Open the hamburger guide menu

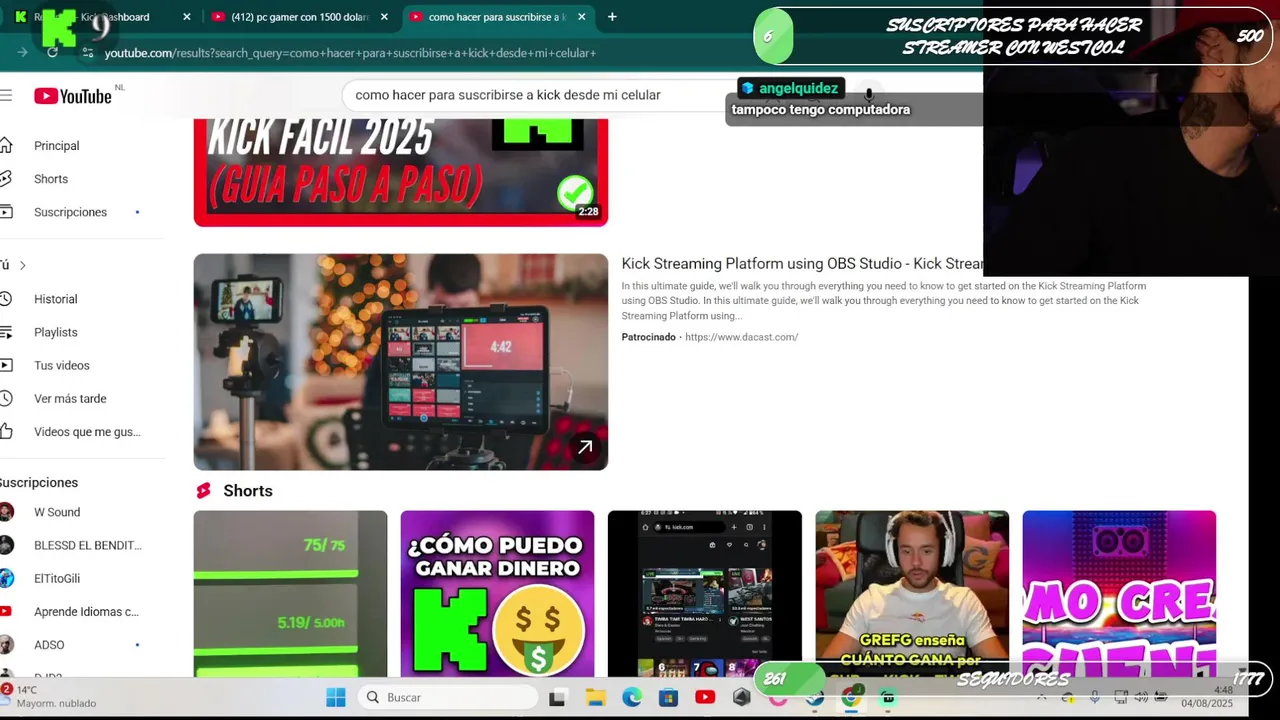[6, 95]
